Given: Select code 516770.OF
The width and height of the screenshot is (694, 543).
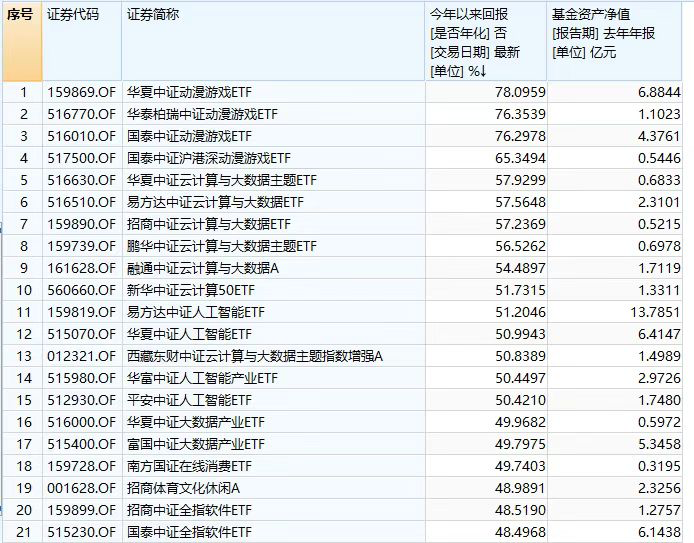Looking at the screenshot, I should [x=81, y=114].
